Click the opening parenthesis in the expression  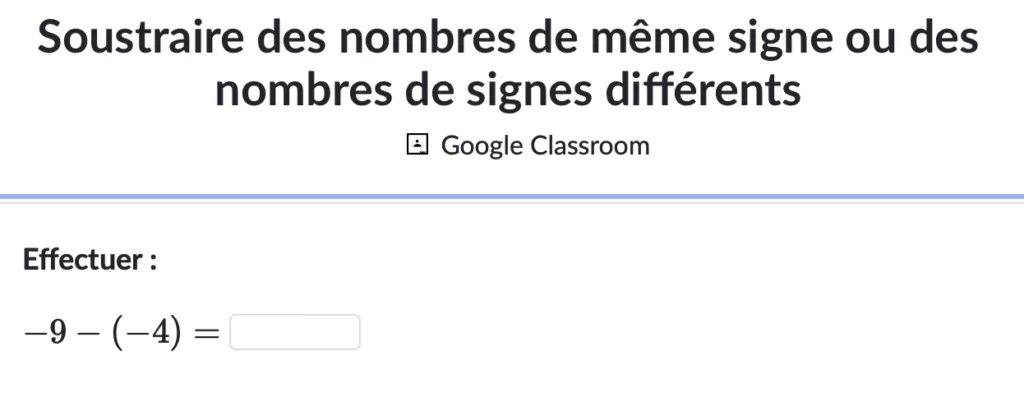(x=116, y=334)
